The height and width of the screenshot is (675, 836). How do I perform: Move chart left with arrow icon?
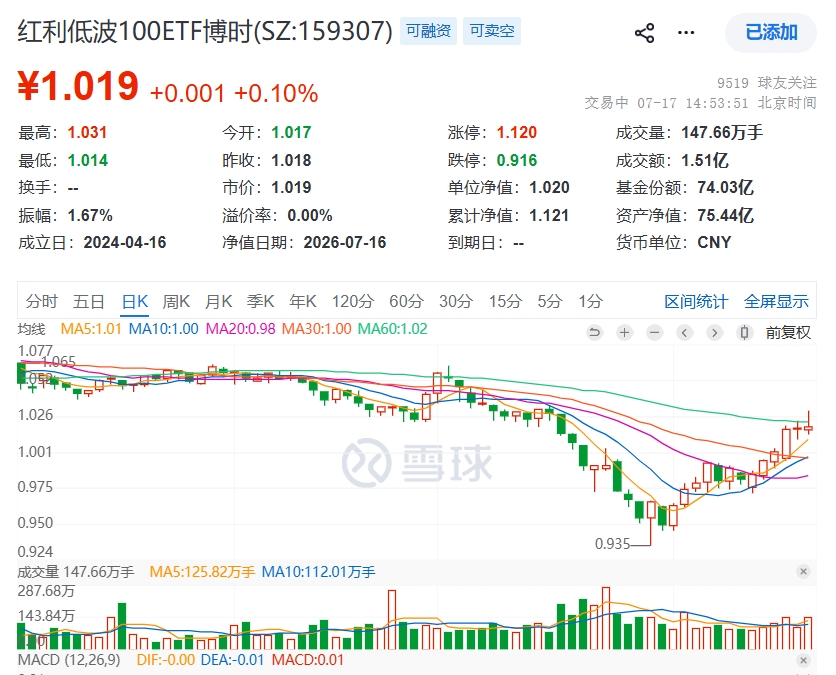[685, 333]
